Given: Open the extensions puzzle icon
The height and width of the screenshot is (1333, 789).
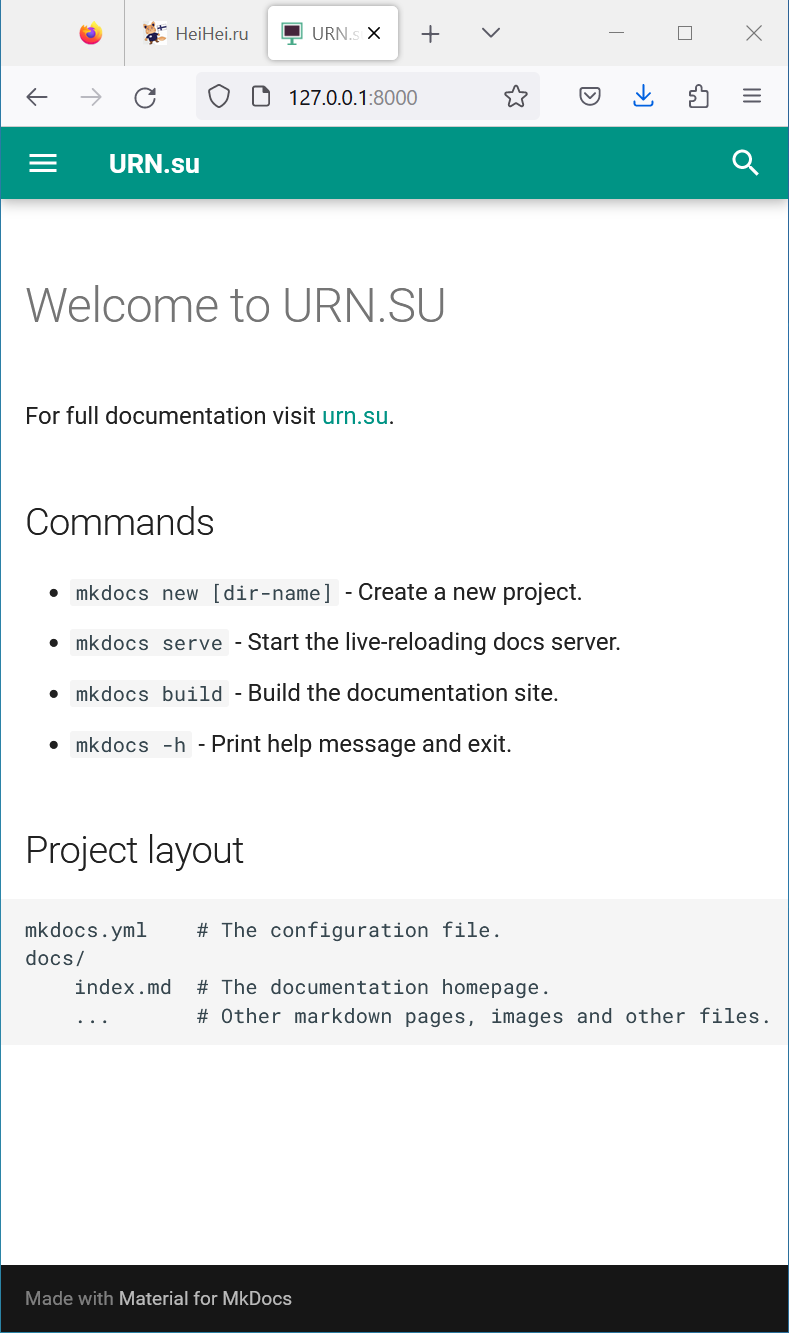Looking at the screenshot, I should 698,97.
